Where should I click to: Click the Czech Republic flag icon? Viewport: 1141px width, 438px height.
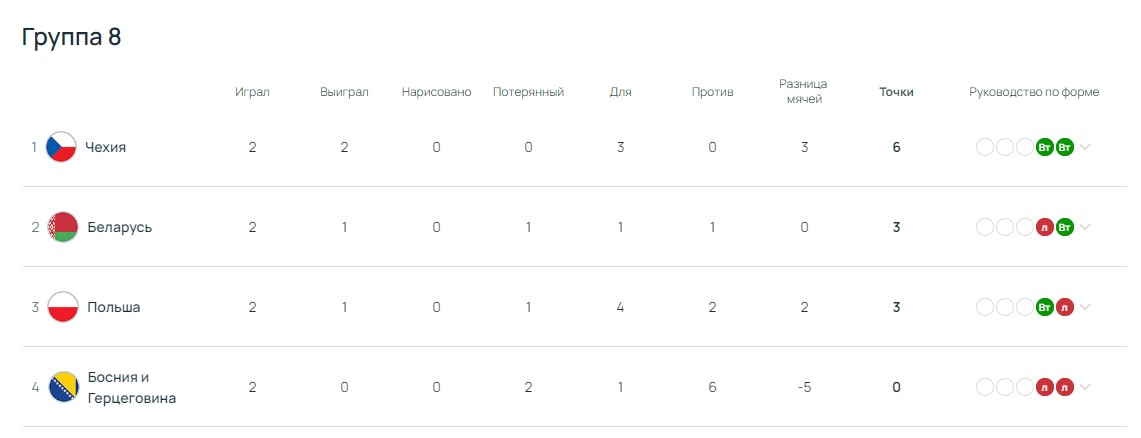click(x=61, y=147)
